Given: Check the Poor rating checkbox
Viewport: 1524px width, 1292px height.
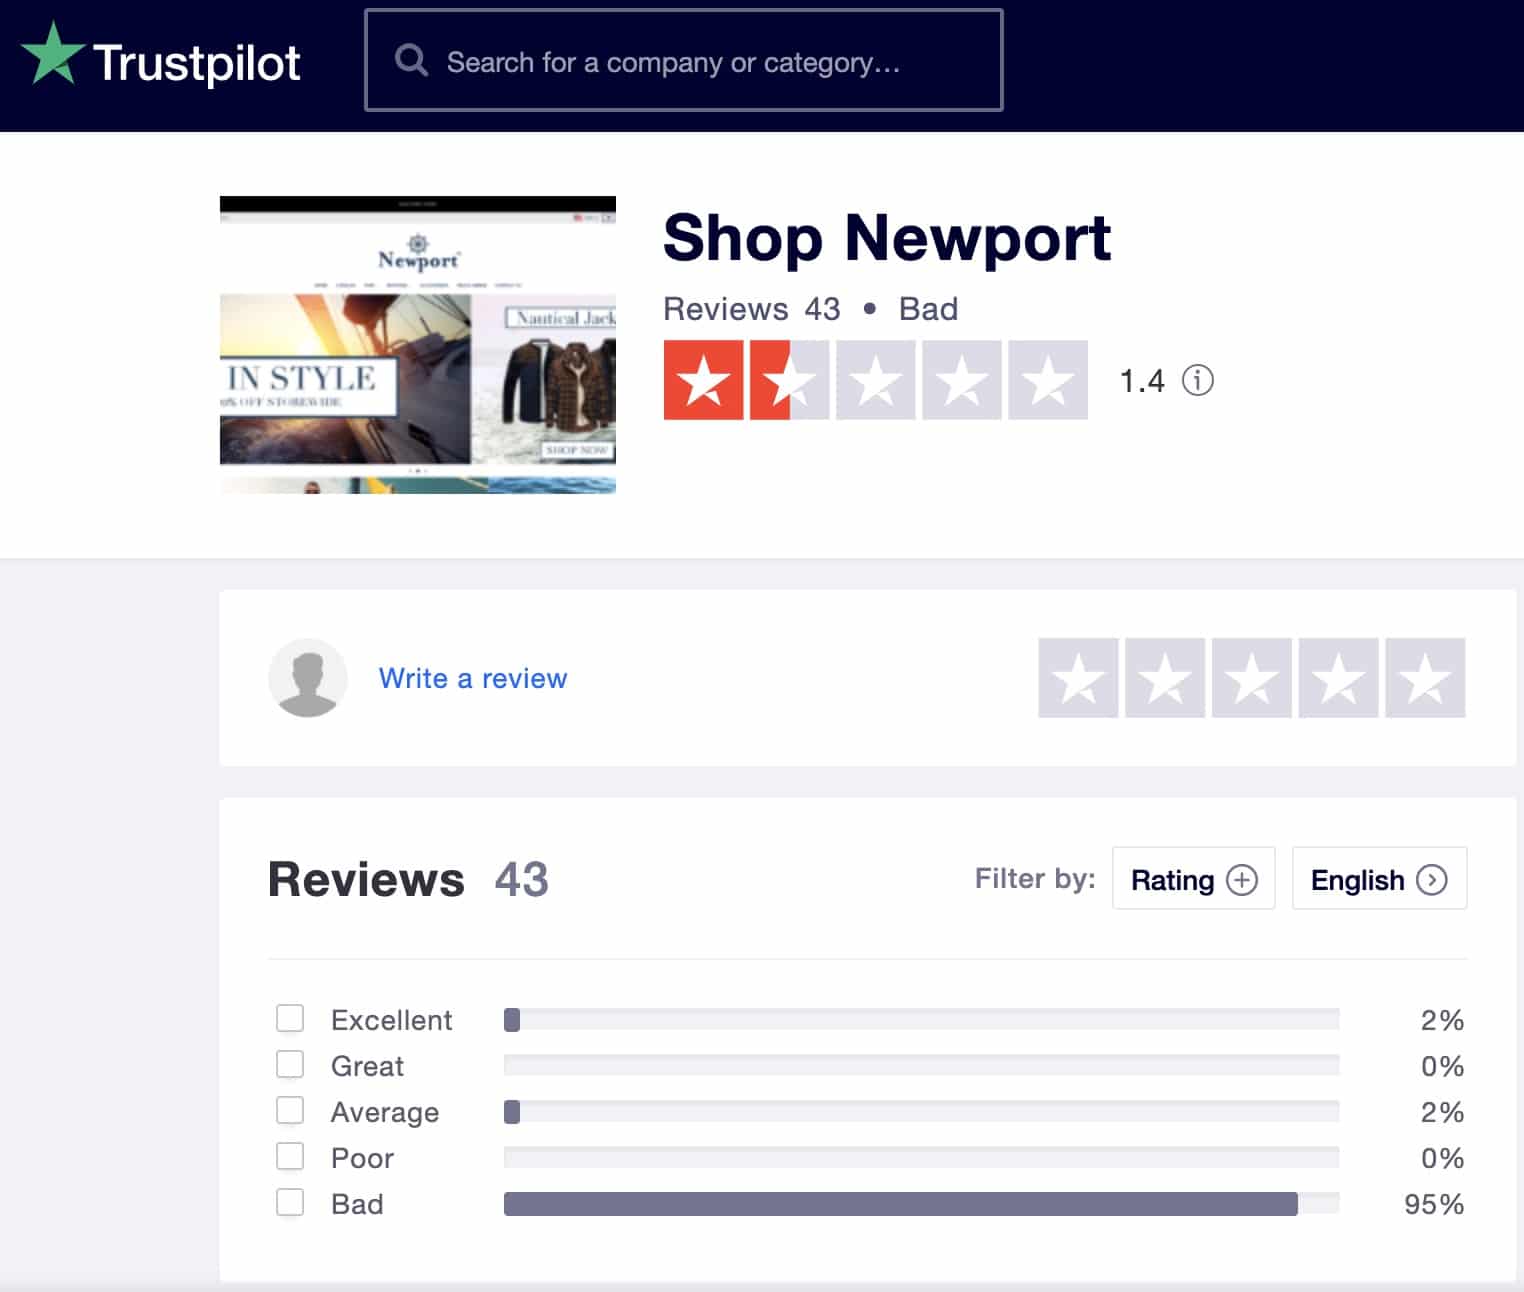Looking at the screenshot, I should click(290, 1156).
